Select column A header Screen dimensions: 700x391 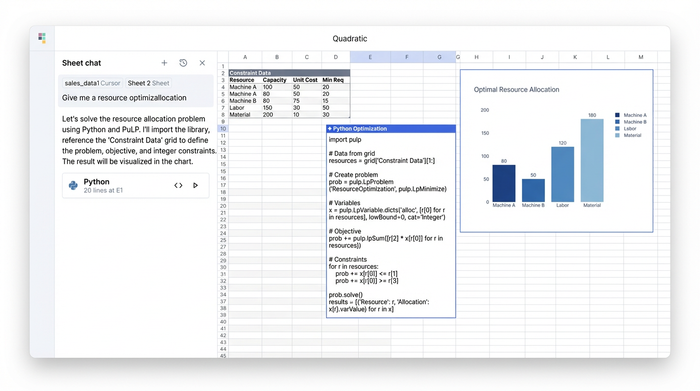click(x=245, y=57)
